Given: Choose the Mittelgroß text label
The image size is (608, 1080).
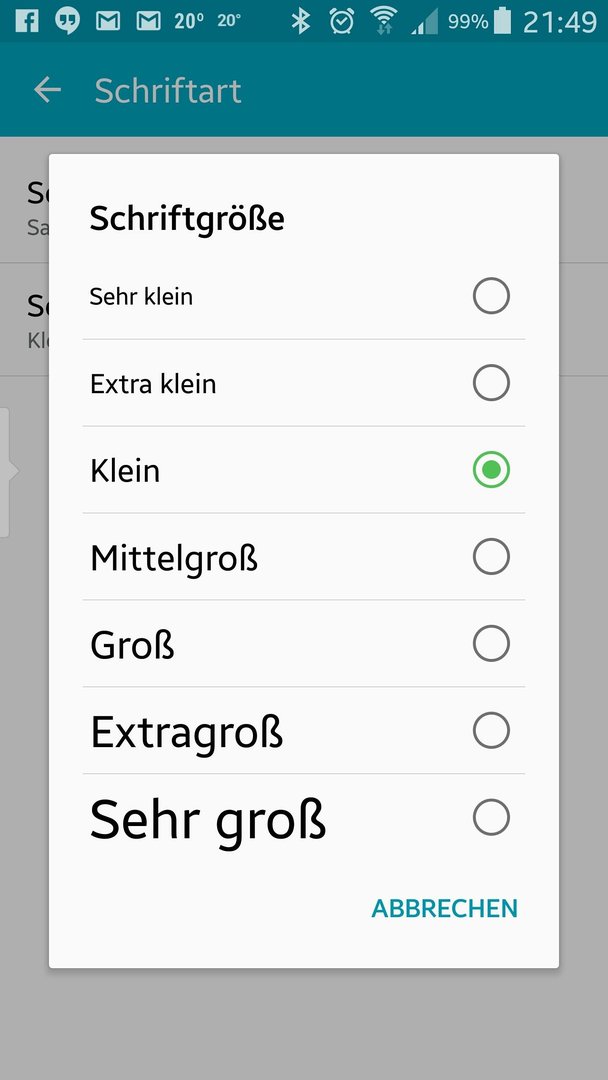Looking at the screenshot, I should [x=174, y=559].
